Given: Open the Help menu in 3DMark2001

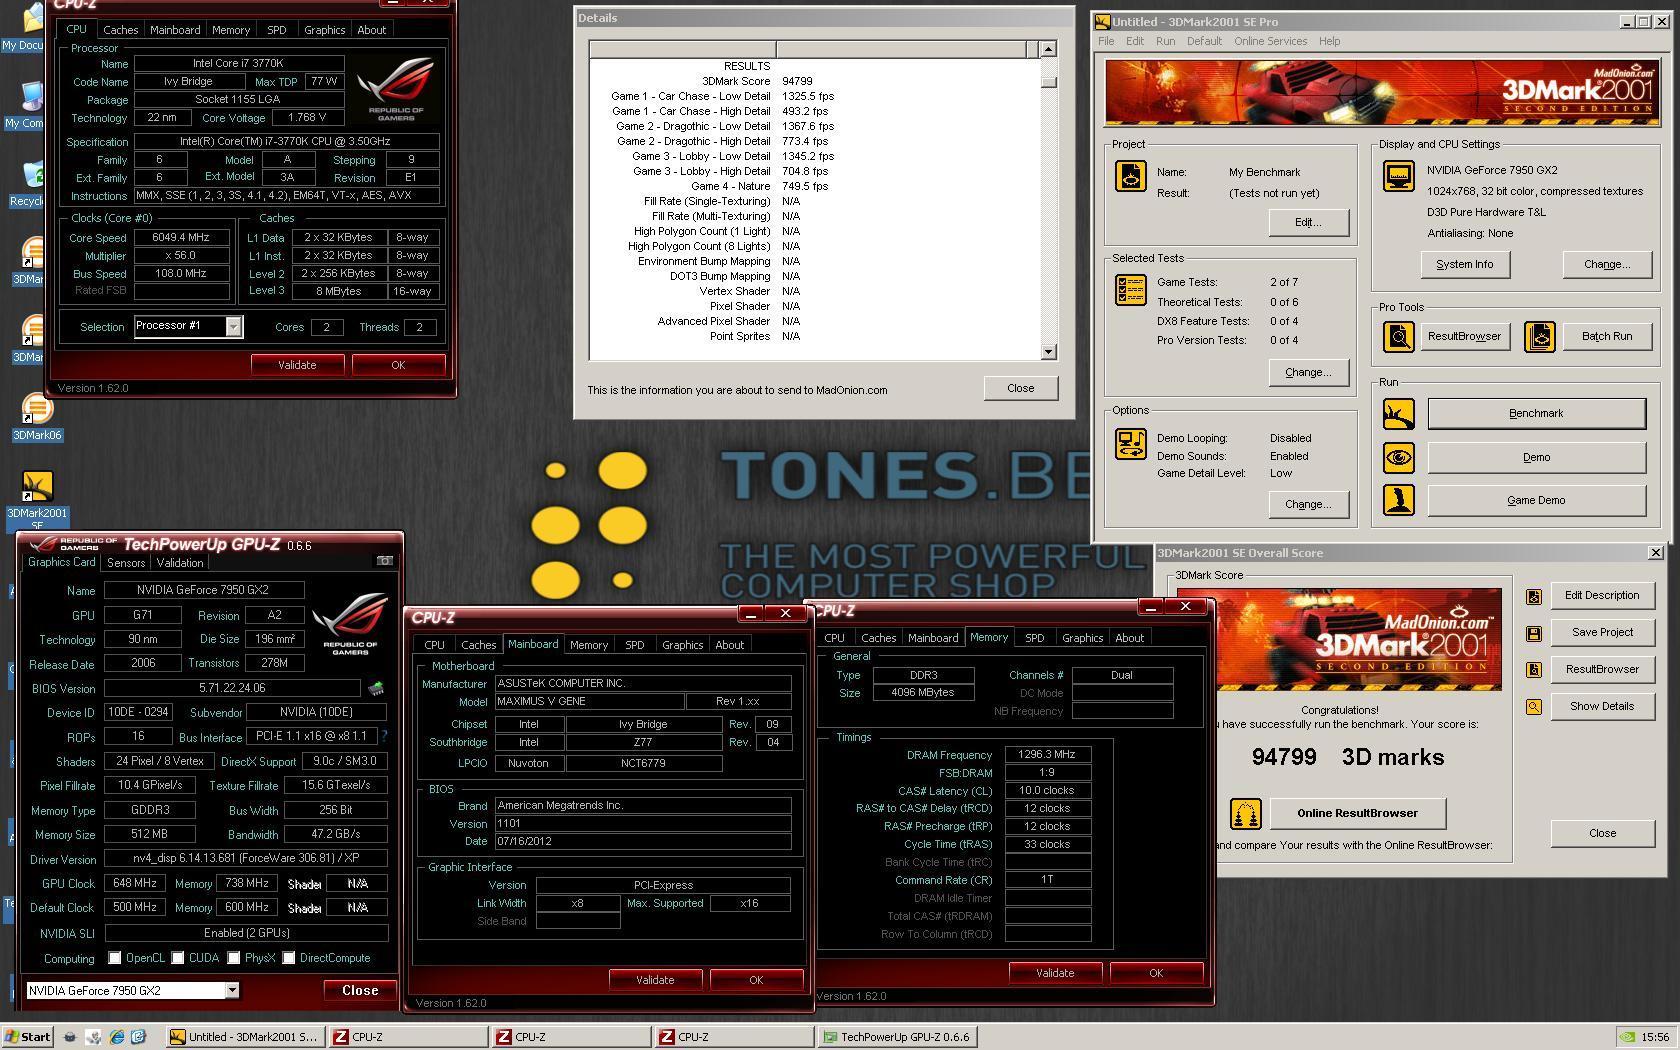Looking at the screenshot, I should 1329,41.
